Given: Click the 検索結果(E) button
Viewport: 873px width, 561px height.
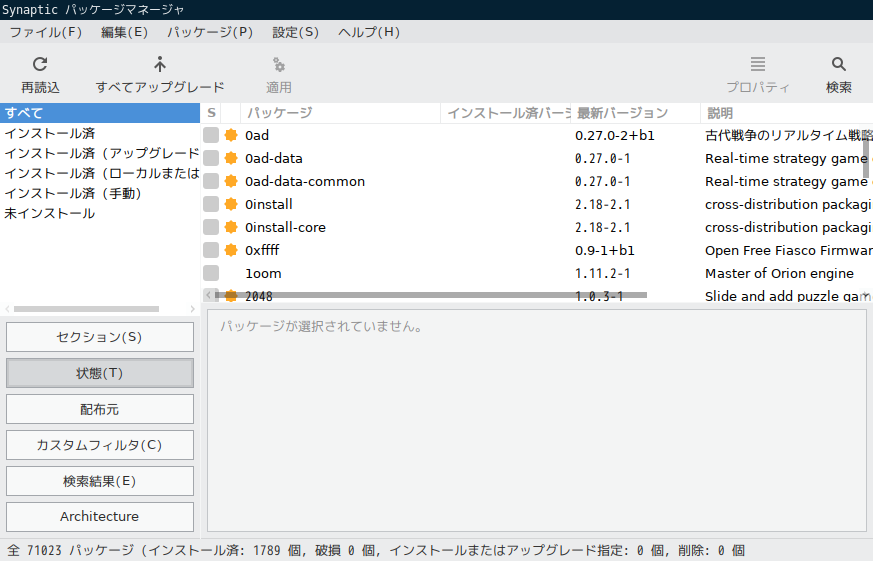Looking at the screenshot, I should 100,481.
